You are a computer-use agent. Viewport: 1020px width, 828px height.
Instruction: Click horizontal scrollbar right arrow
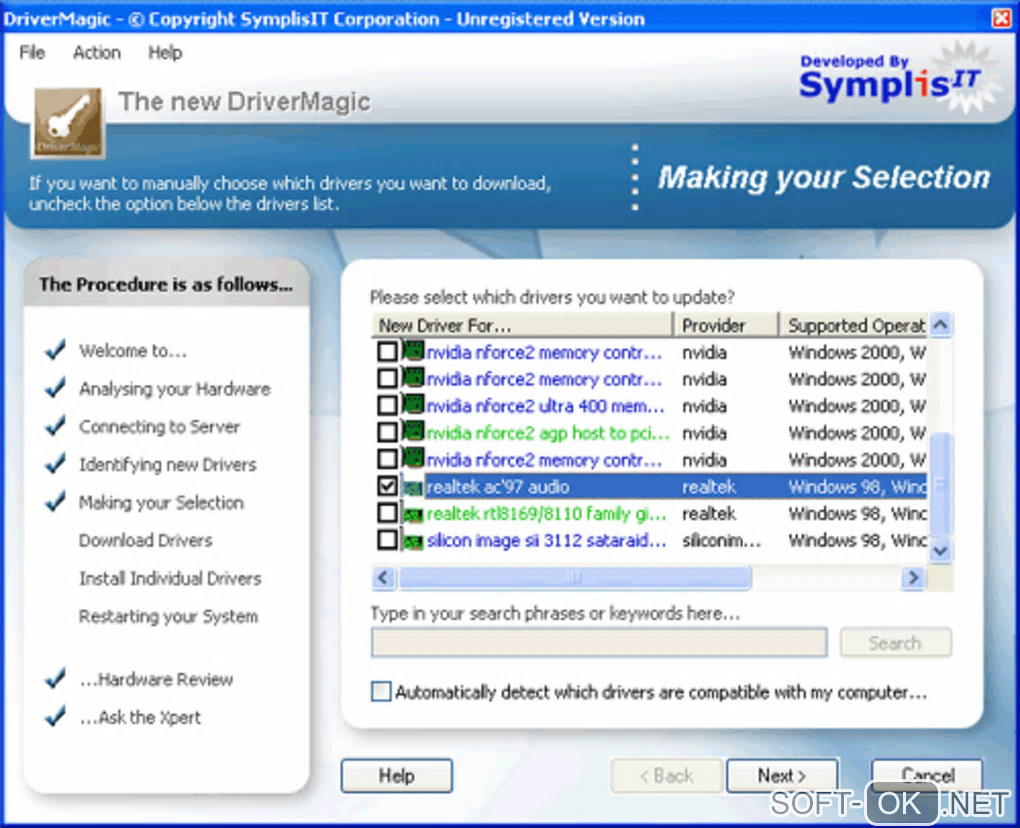click(x=913, y=578)
